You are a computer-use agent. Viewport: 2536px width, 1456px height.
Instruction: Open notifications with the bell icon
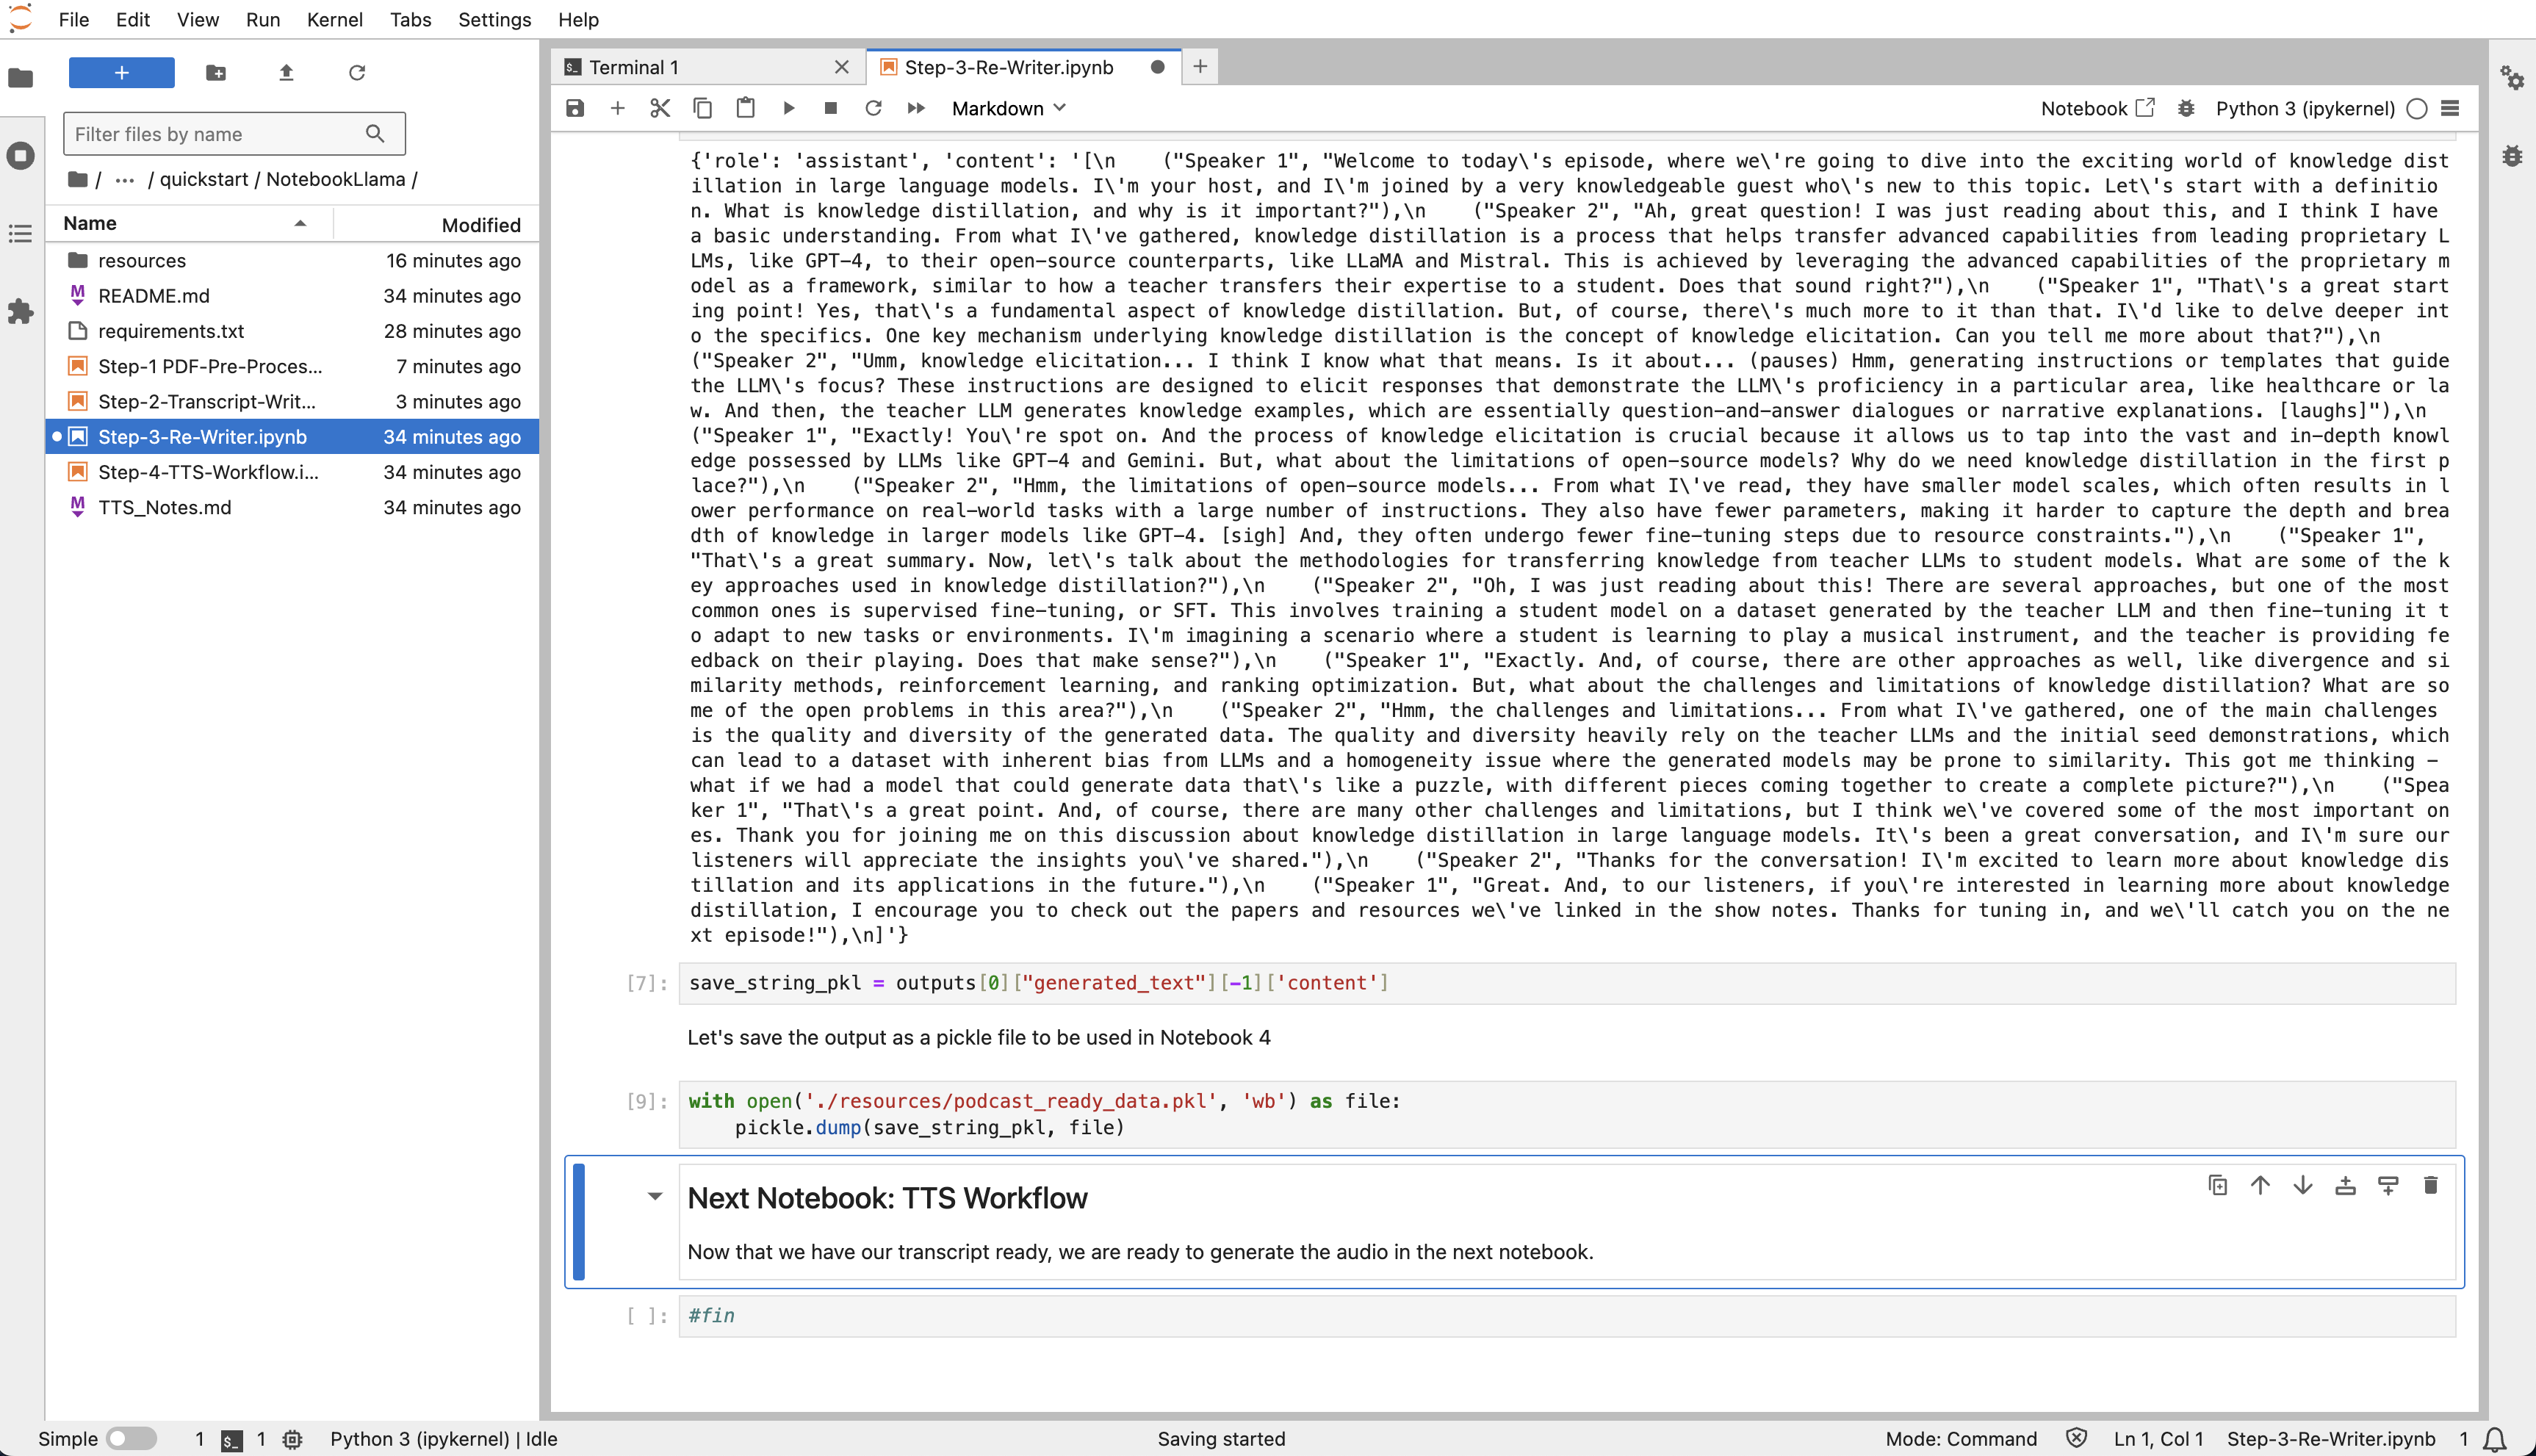coord(2495,1438)
